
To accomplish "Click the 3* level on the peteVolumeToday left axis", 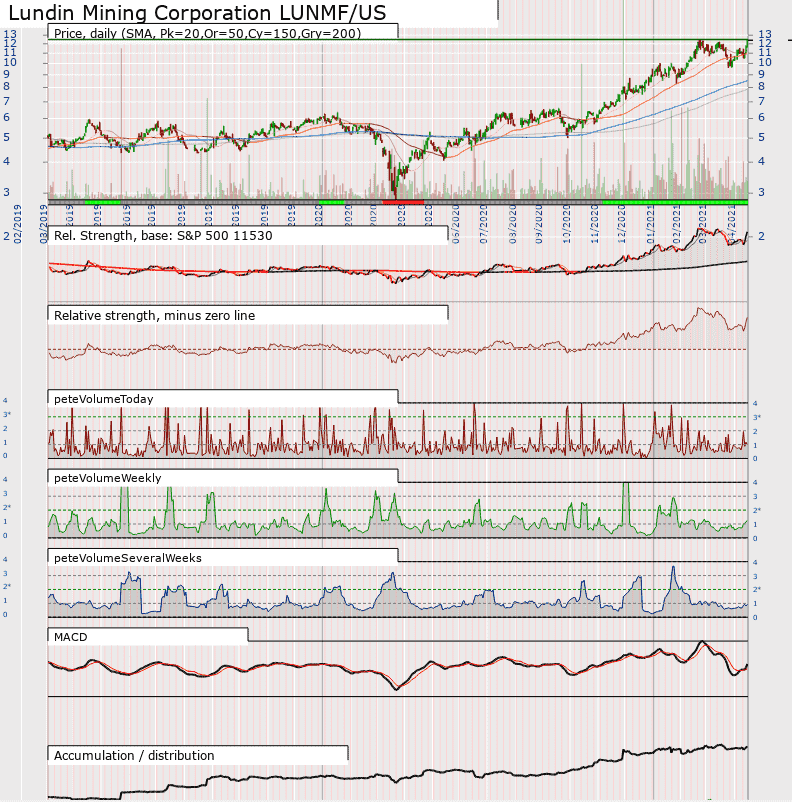I will [7, 414].
